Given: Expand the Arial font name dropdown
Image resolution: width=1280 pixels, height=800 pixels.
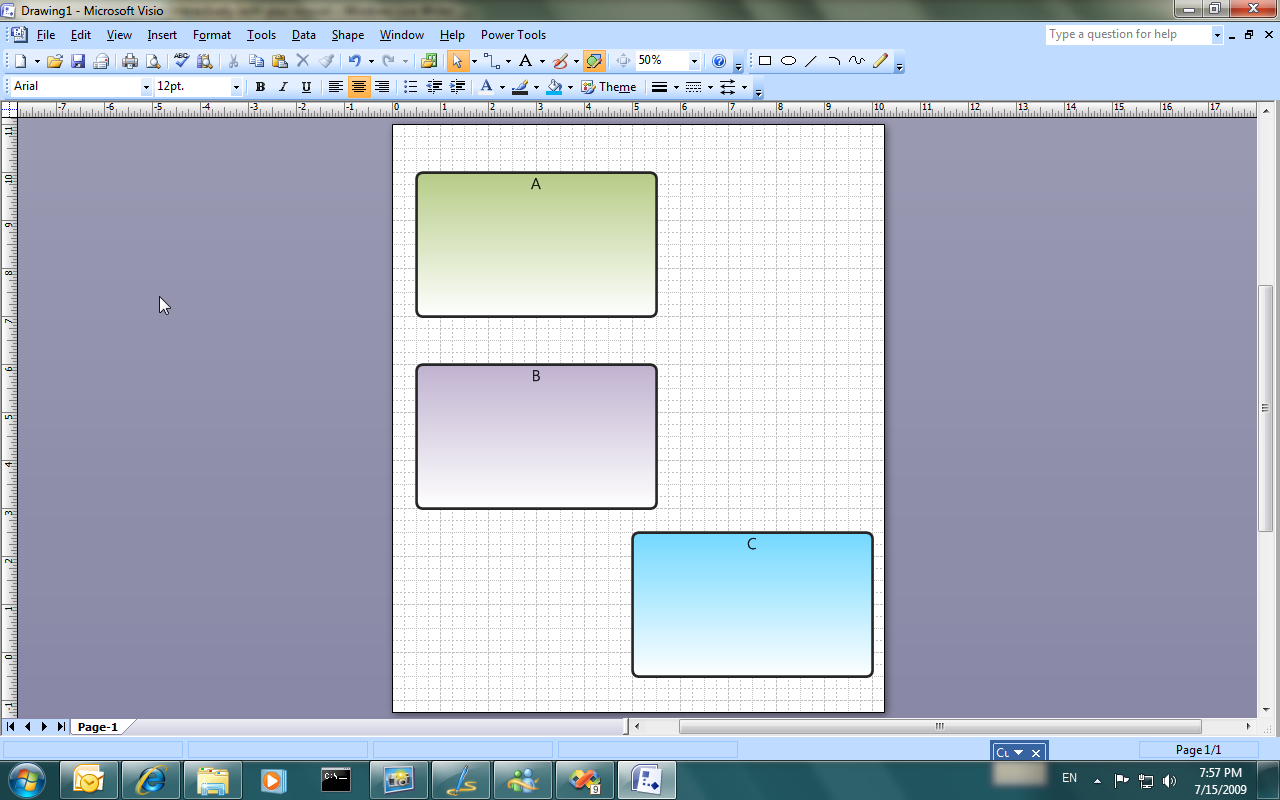Looking at the screenshot, I should click(146, 87).
